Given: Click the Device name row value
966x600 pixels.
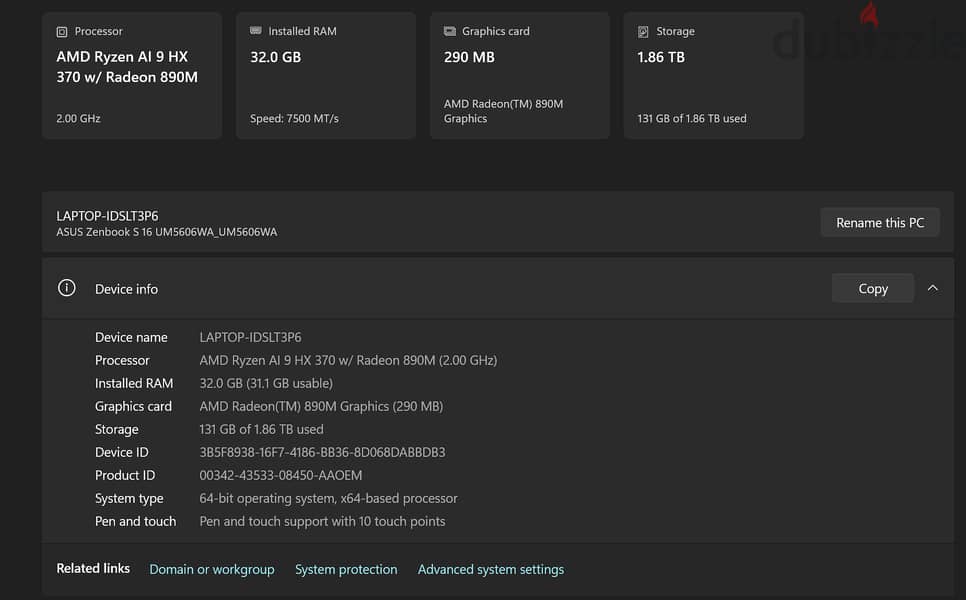Looking at the screenshot, I should point(250,337).
